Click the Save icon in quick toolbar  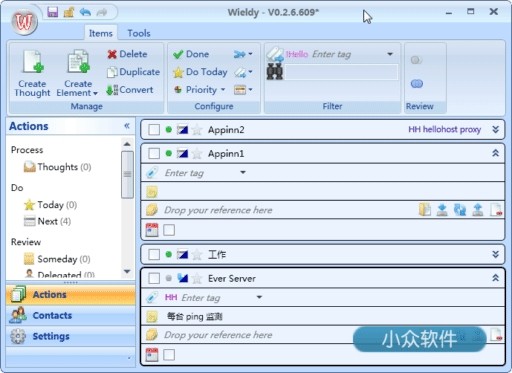point(53,12)
